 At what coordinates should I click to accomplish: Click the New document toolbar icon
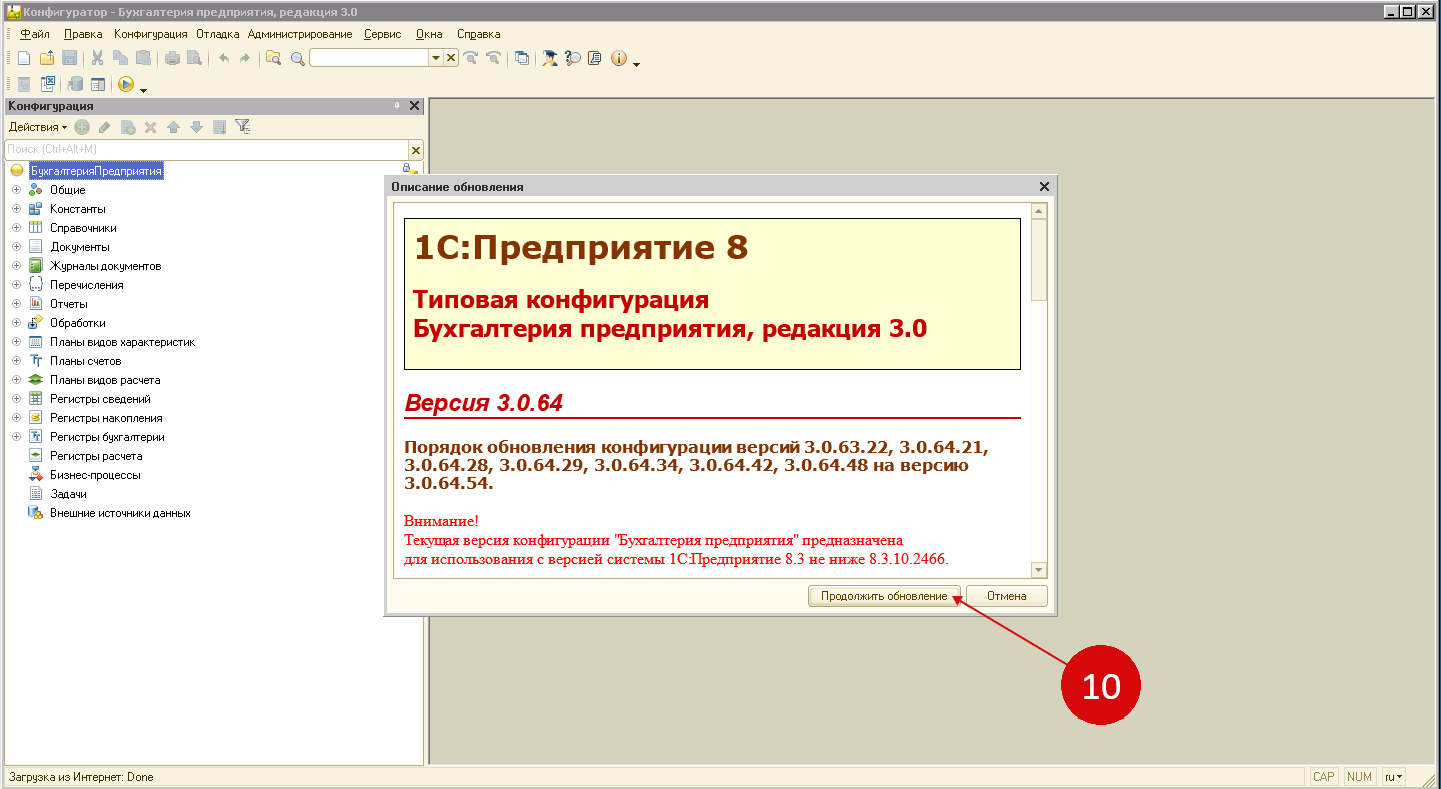click(24, 58)
